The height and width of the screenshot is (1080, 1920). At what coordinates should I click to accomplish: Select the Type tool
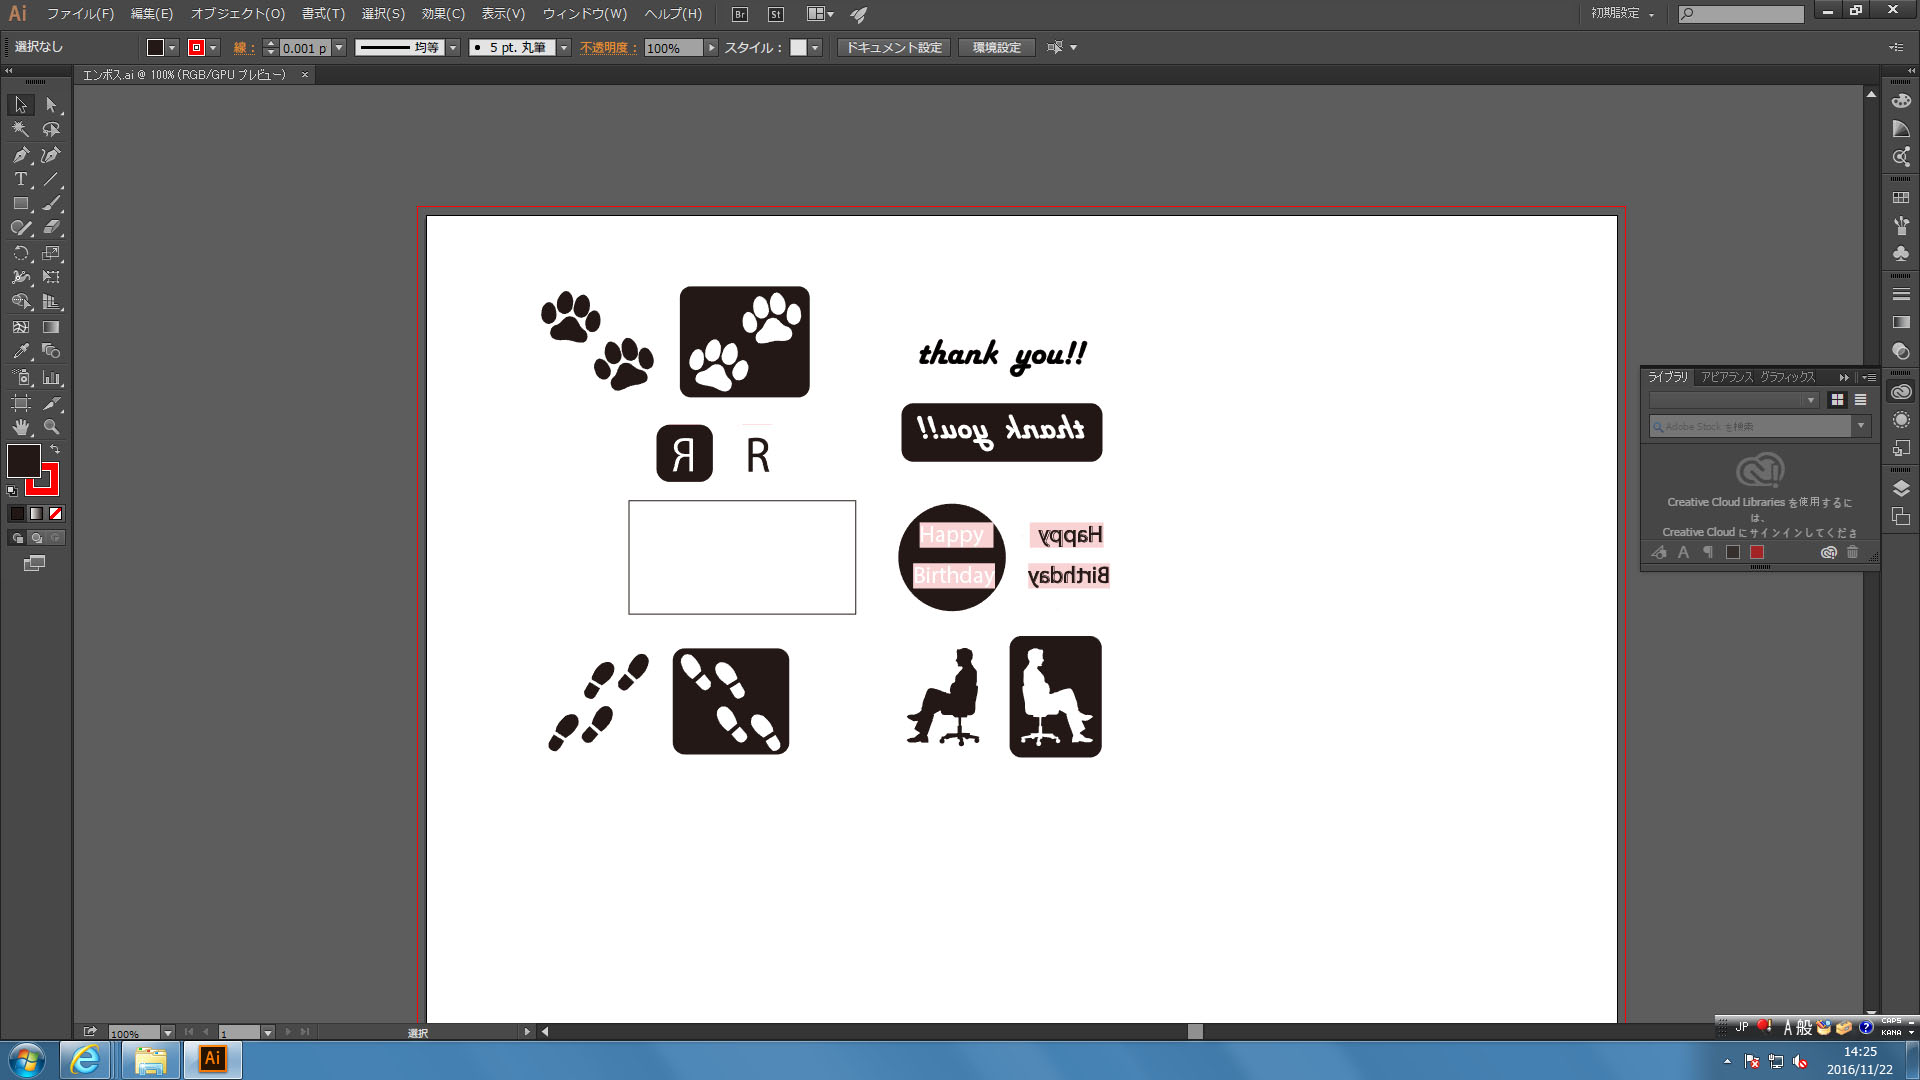(20, 179)
